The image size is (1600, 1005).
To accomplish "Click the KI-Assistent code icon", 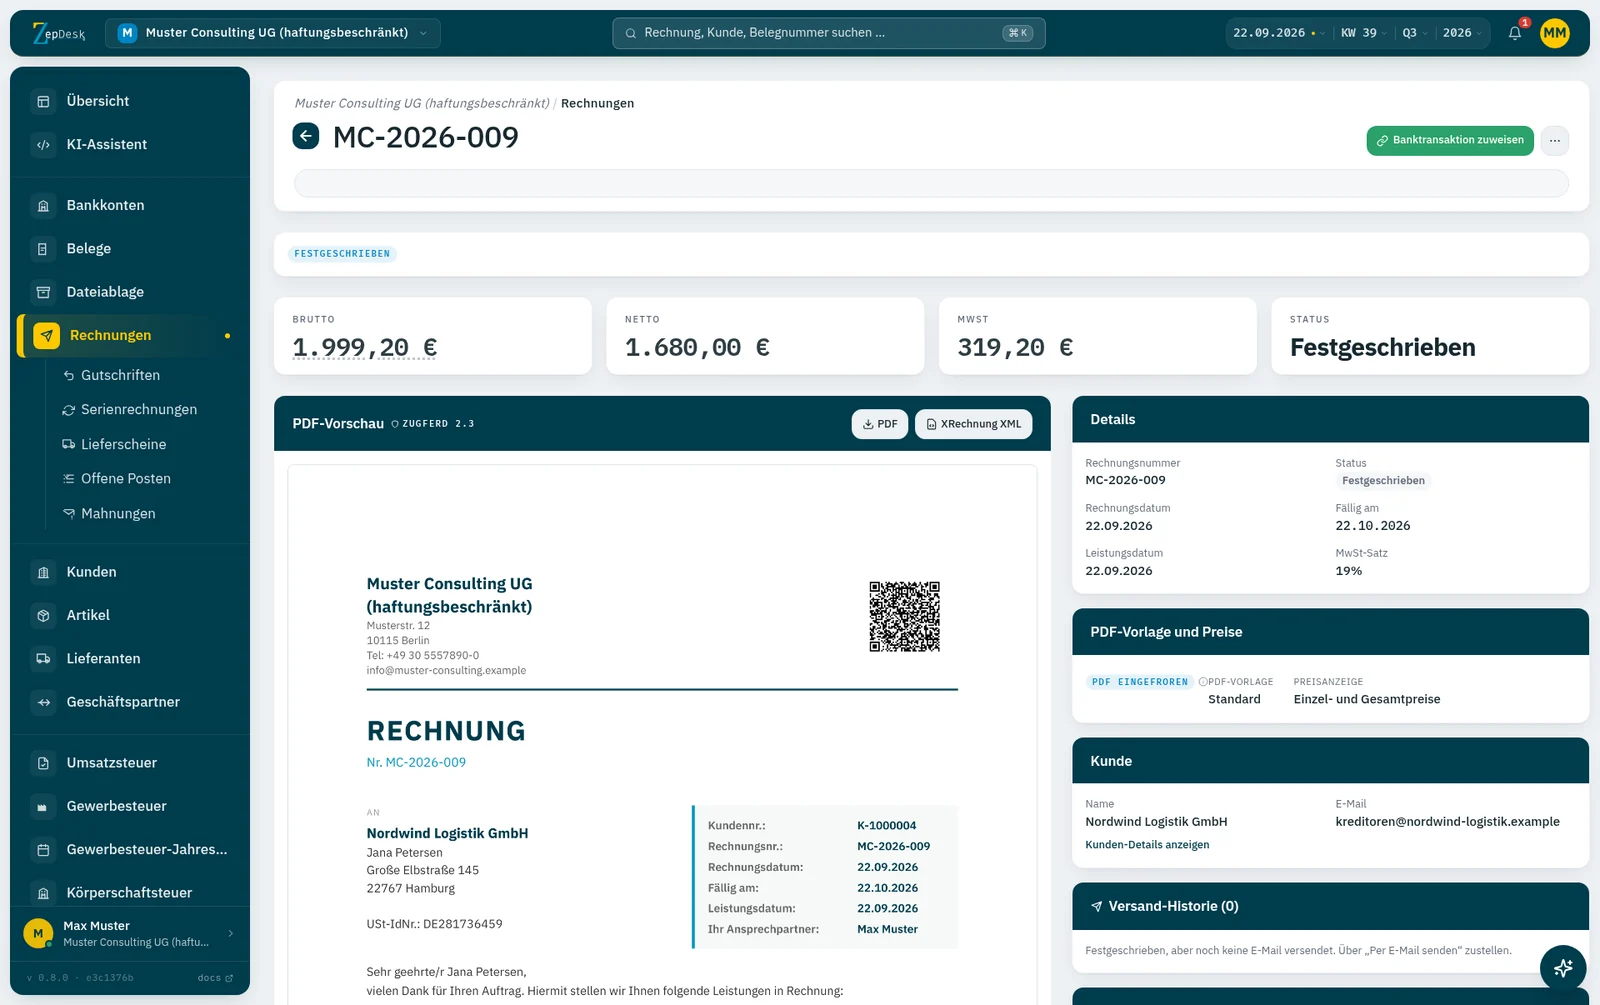I will 43,144.
